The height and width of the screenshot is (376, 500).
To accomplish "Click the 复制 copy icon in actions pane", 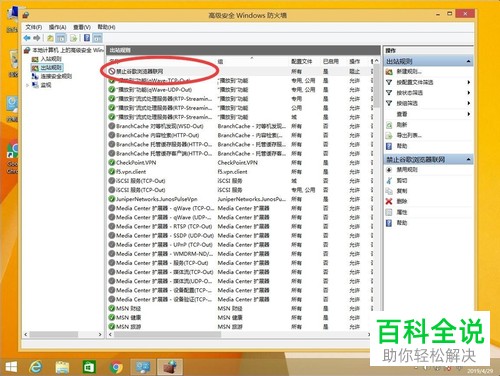I will coord(389,191).
